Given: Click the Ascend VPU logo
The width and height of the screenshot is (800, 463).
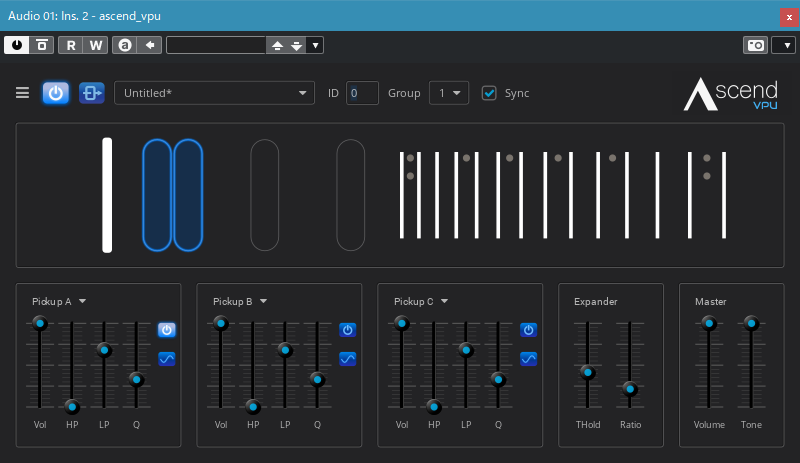Looking at the screenshot, I should (x=731, y=94).
